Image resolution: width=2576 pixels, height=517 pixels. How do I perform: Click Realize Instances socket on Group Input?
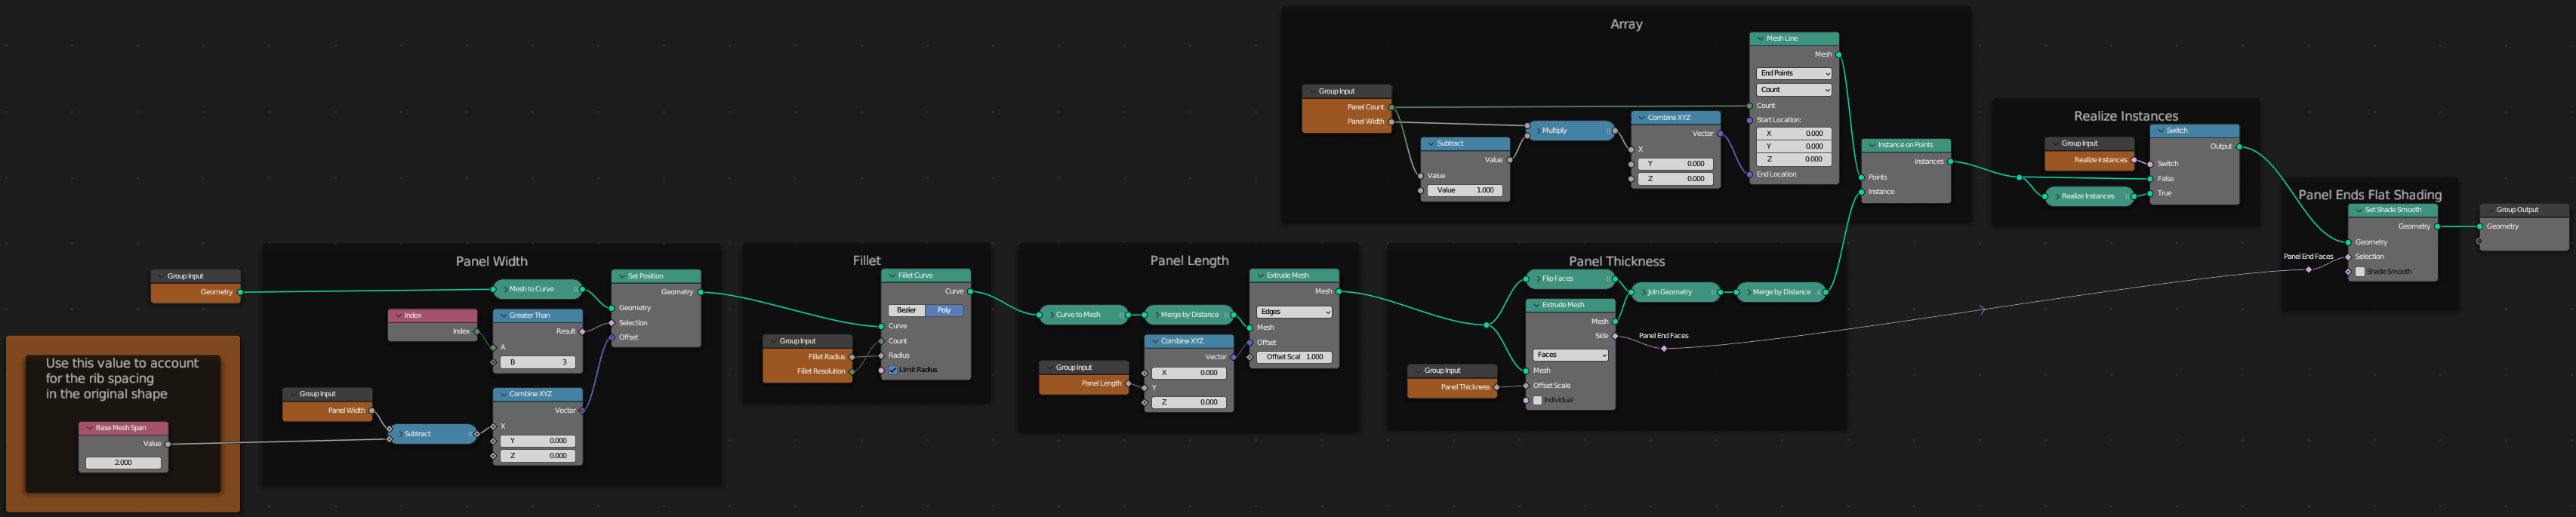(2134, 160)
